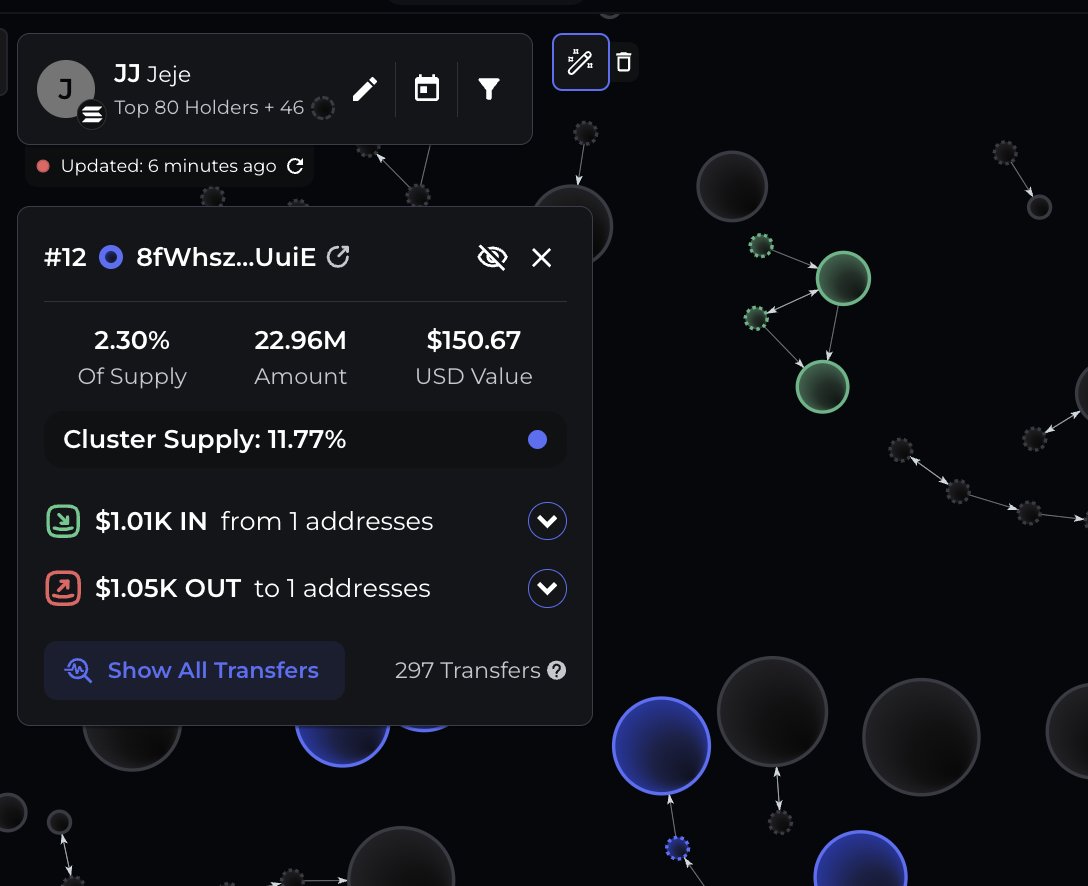Screen dimensions: 1088x886
Task: Click the pencil edit icon
Action: tap(364, 89)
